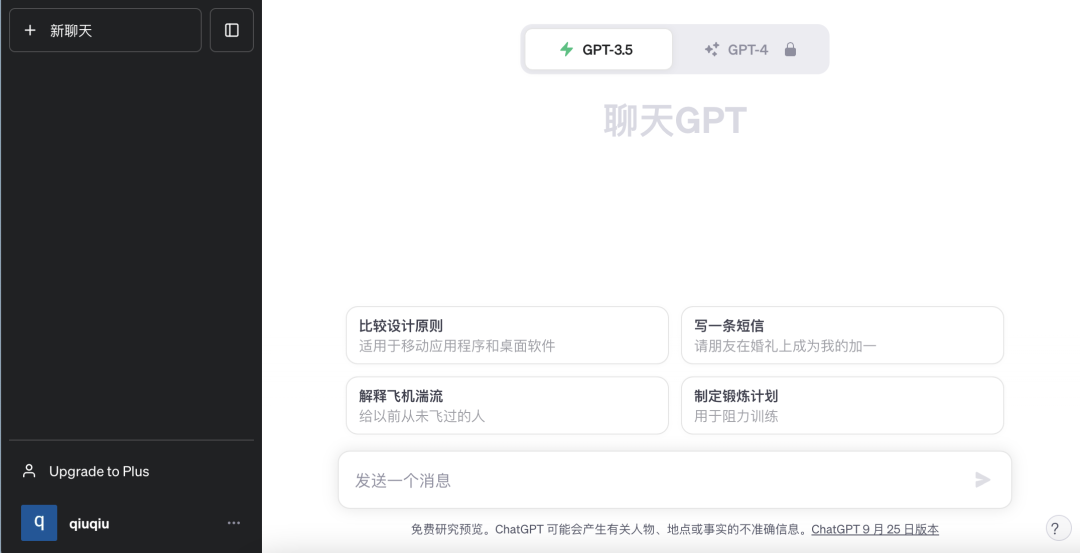Open the help question mark button
This screenshot has width=1080, height=553.
tap(1054, 529)
